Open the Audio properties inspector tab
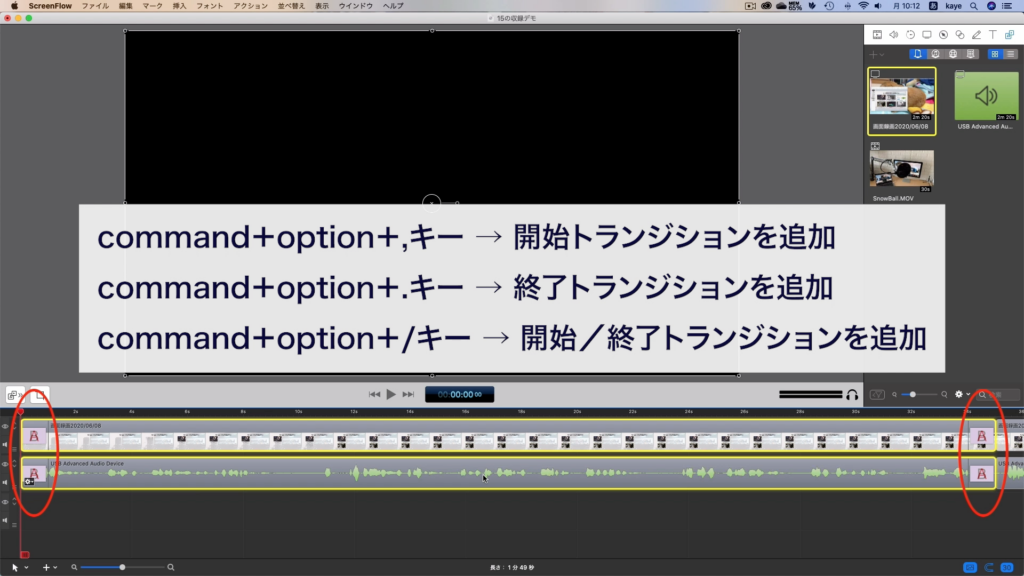Screen dimensions: 1024x576 tap(893, 34)
